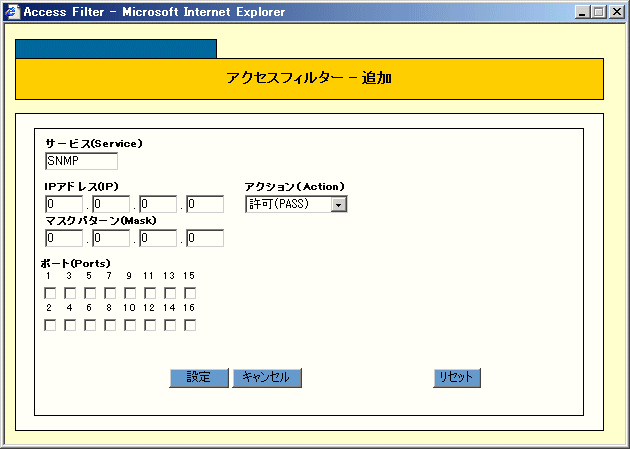Click the second IP address octet field
630x449 pixels.
click(111, 204)
